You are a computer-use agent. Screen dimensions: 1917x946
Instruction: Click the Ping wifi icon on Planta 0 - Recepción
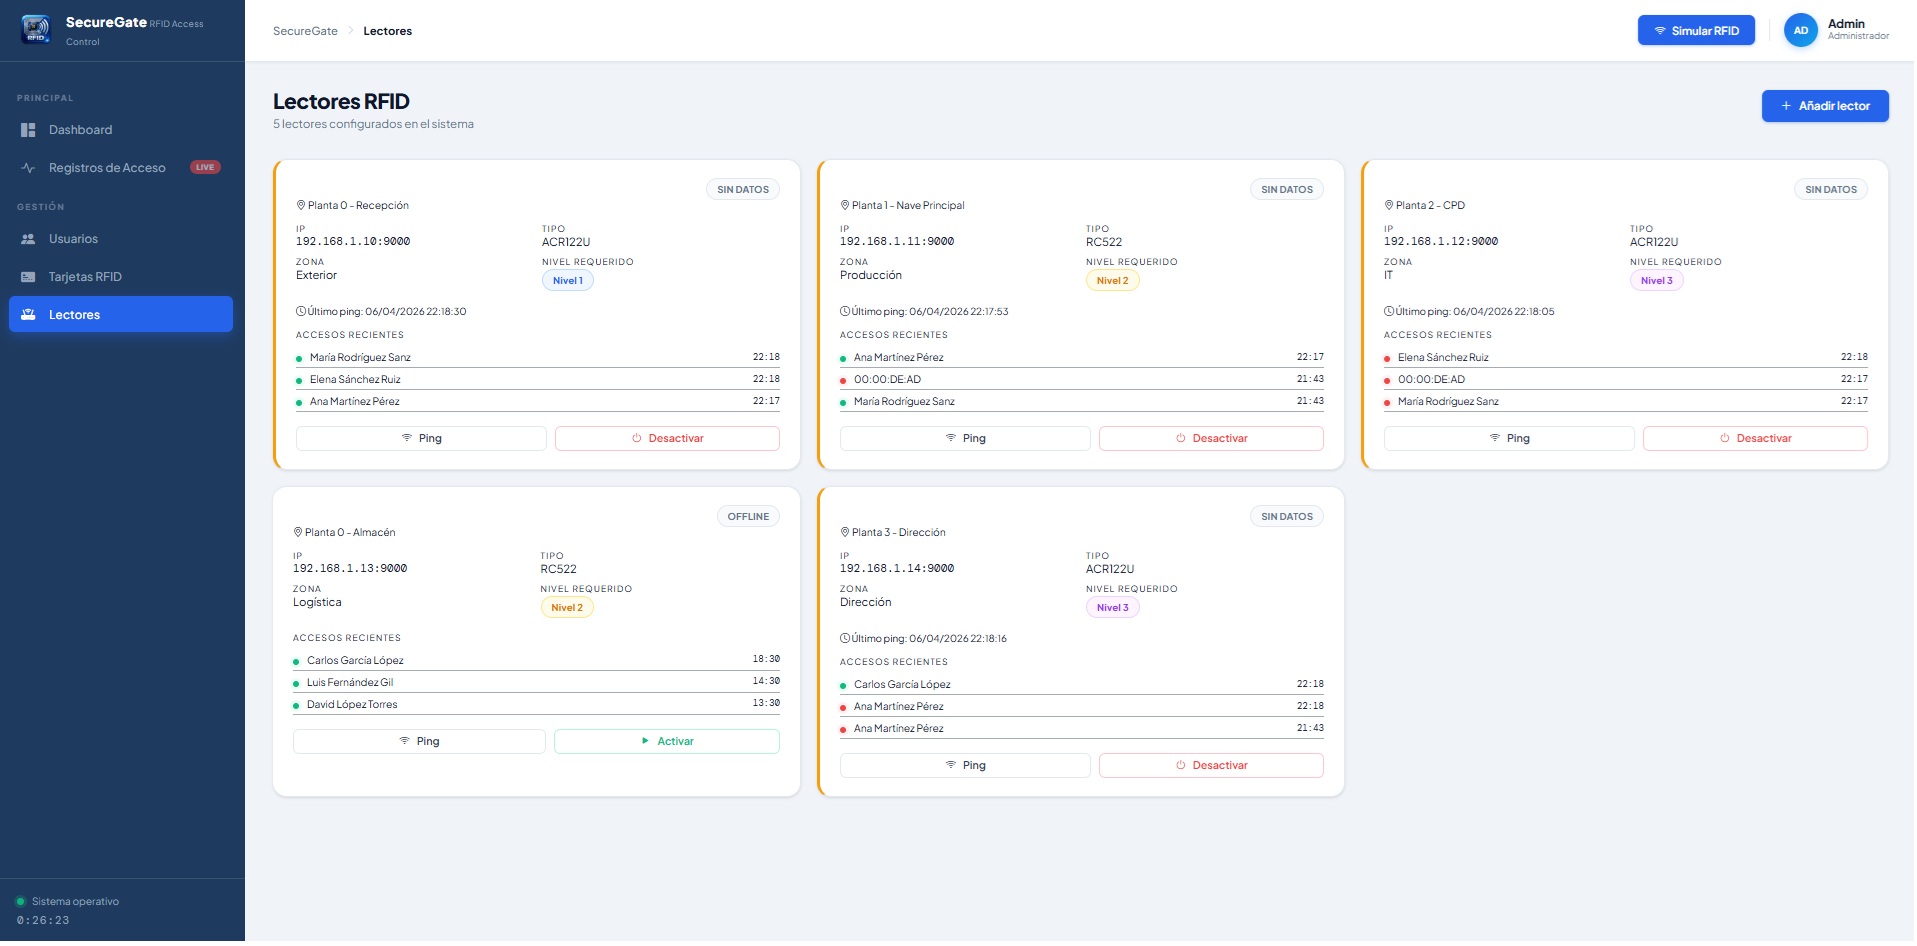pos(407,438)
